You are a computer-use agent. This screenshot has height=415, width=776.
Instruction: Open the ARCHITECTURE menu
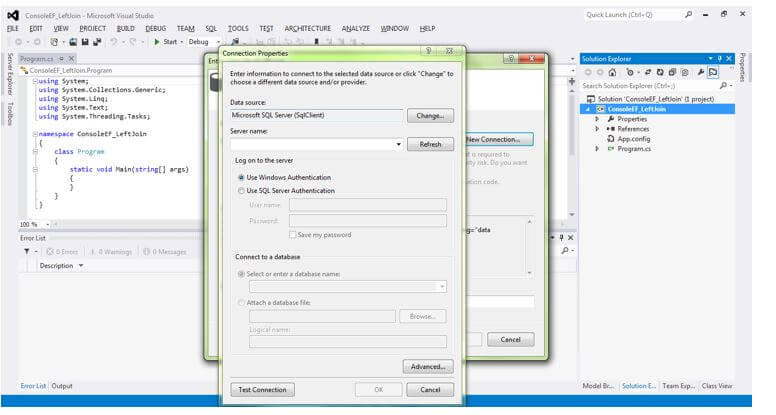point(307,29)
